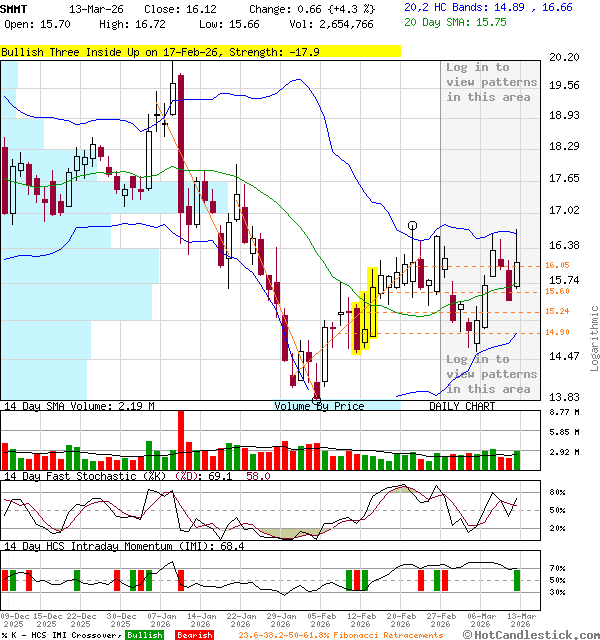Viewport: 600px width, 640px height.
Task: Select the Bullish Three Inside Up banner
Action: [200, 52]
